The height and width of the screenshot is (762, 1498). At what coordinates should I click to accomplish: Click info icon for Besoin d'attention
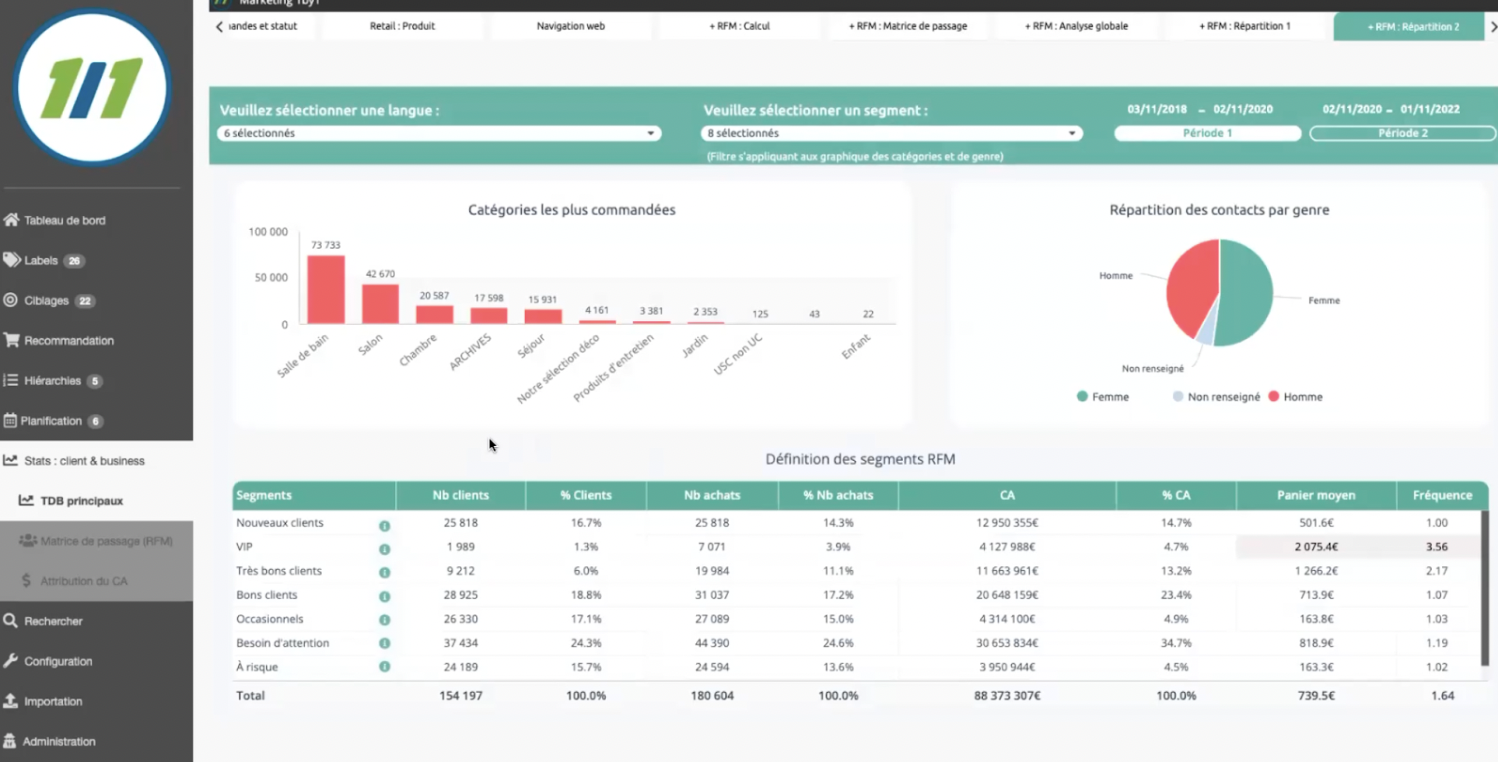point(384,643)
